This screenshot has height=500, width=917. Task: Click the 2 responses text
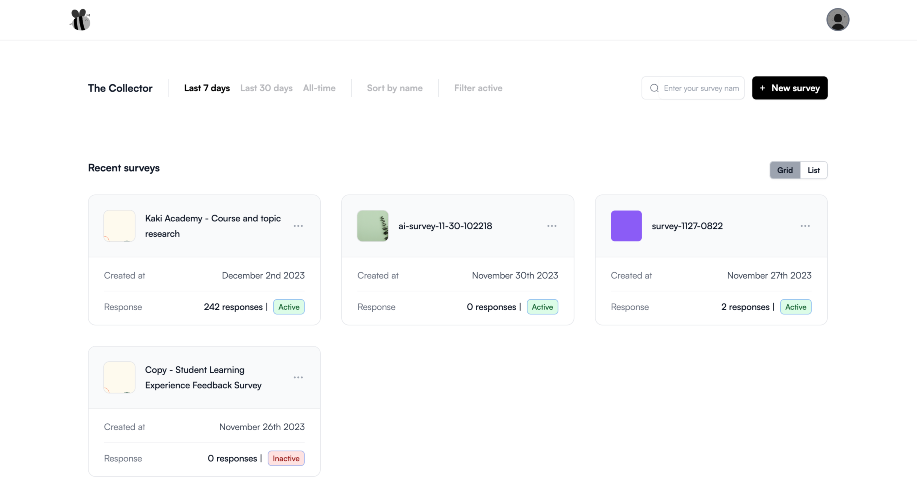click(745, 307)
